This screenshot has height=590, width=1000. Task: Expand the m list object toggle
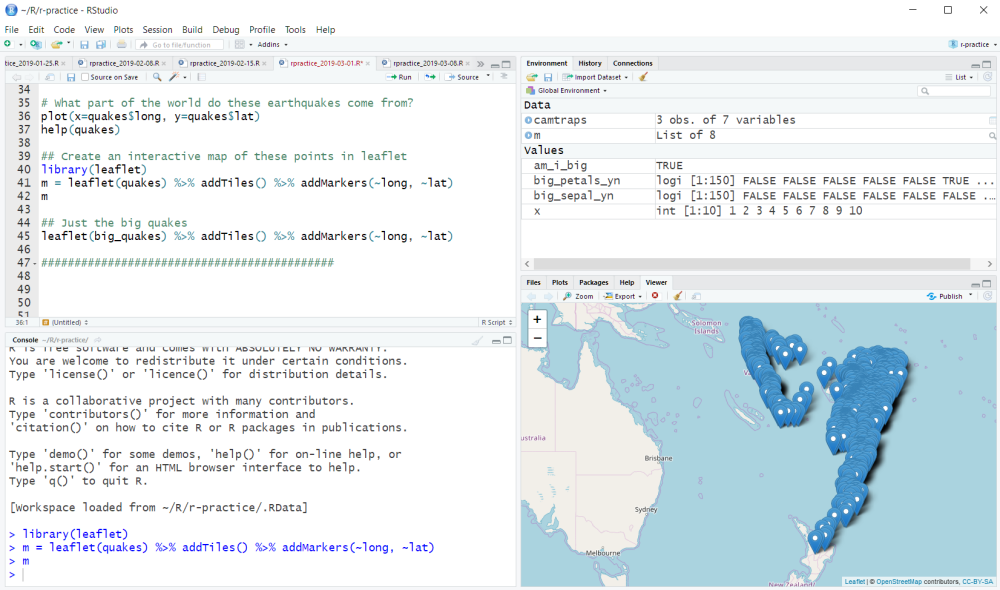pyautogui.click(x=528, y=135)
